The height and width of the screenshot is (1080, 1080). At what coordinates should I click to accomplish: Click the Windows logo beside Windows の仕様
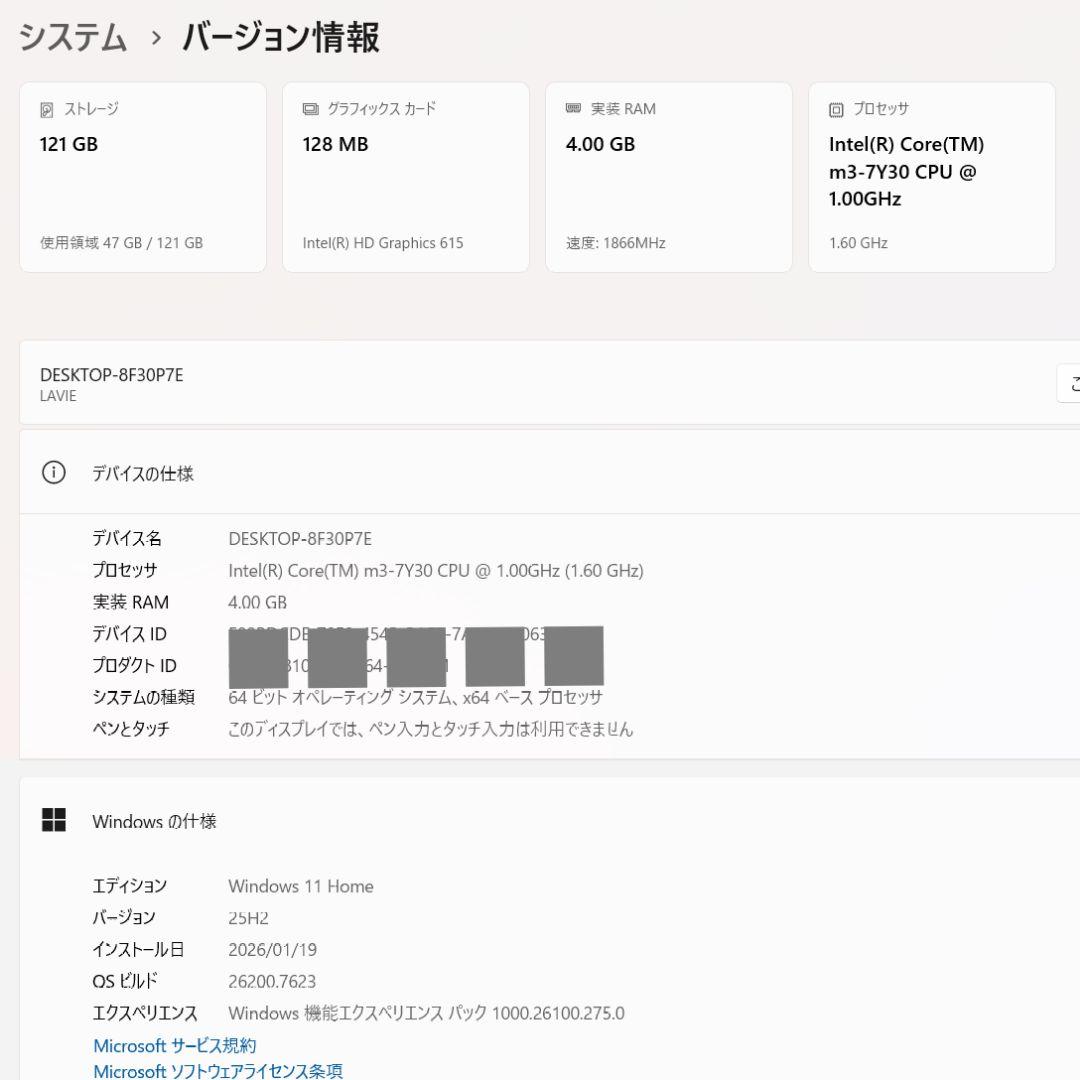point(53,818)
